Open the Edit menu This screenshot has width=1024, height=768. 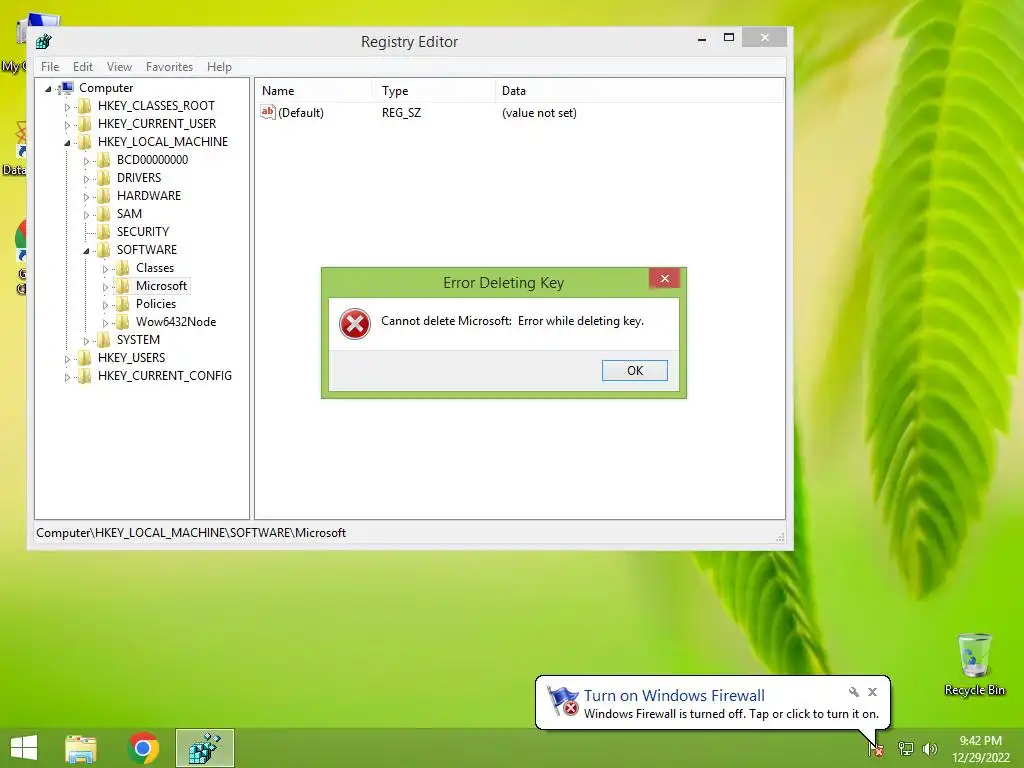82,67
